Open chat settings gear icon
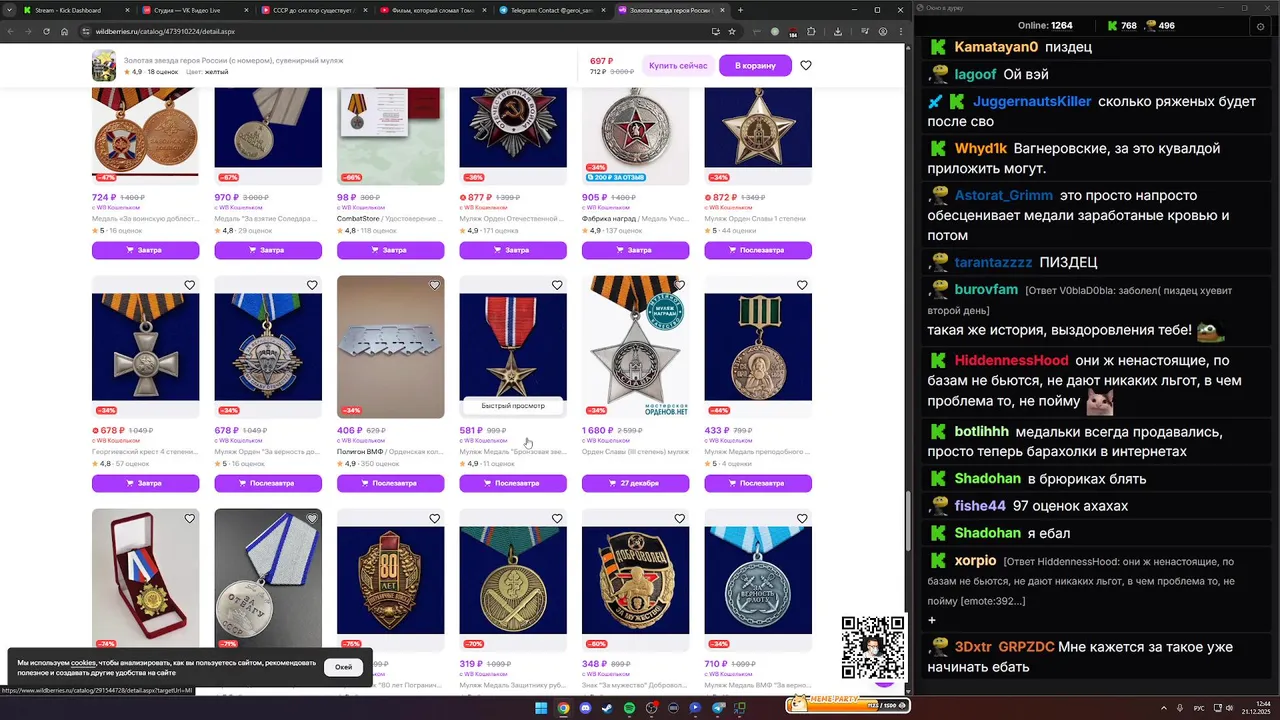The height and width of the screenshot is (720, 1280). coord(1260,26)
